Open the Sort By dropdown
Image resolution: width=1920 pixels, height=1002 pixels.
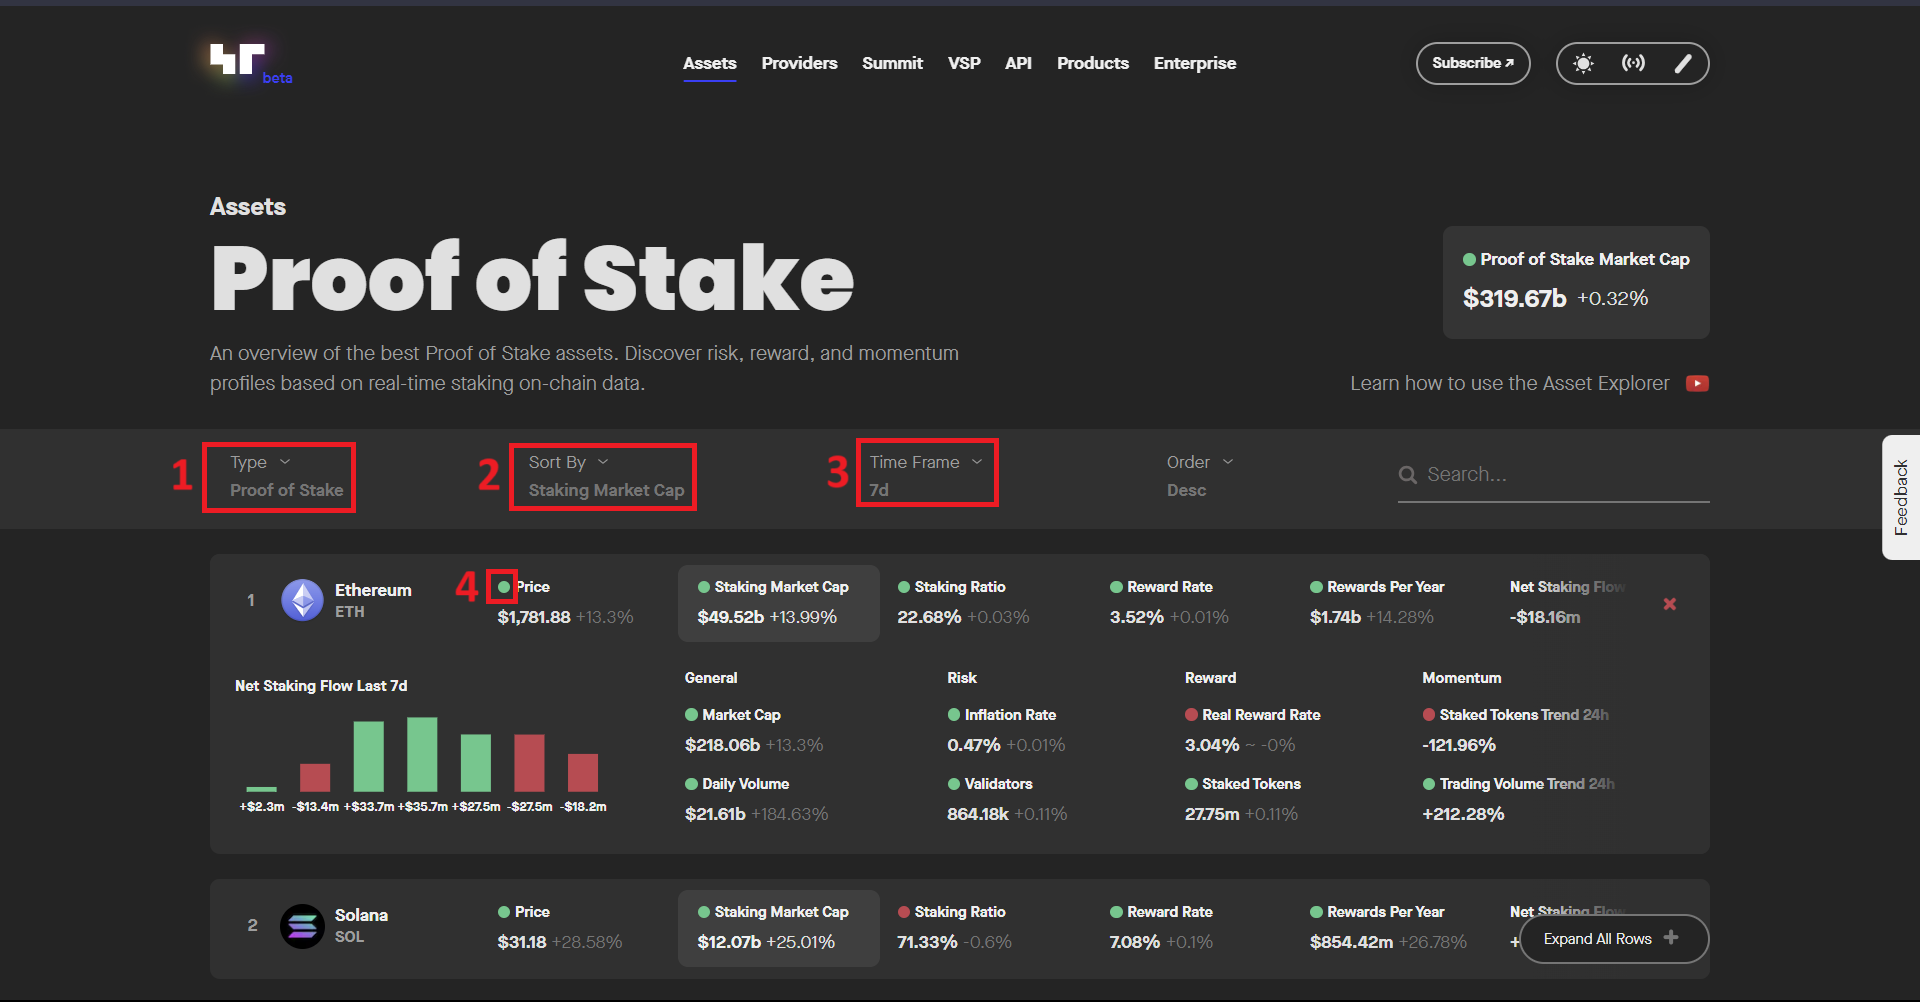coord(606,476)
